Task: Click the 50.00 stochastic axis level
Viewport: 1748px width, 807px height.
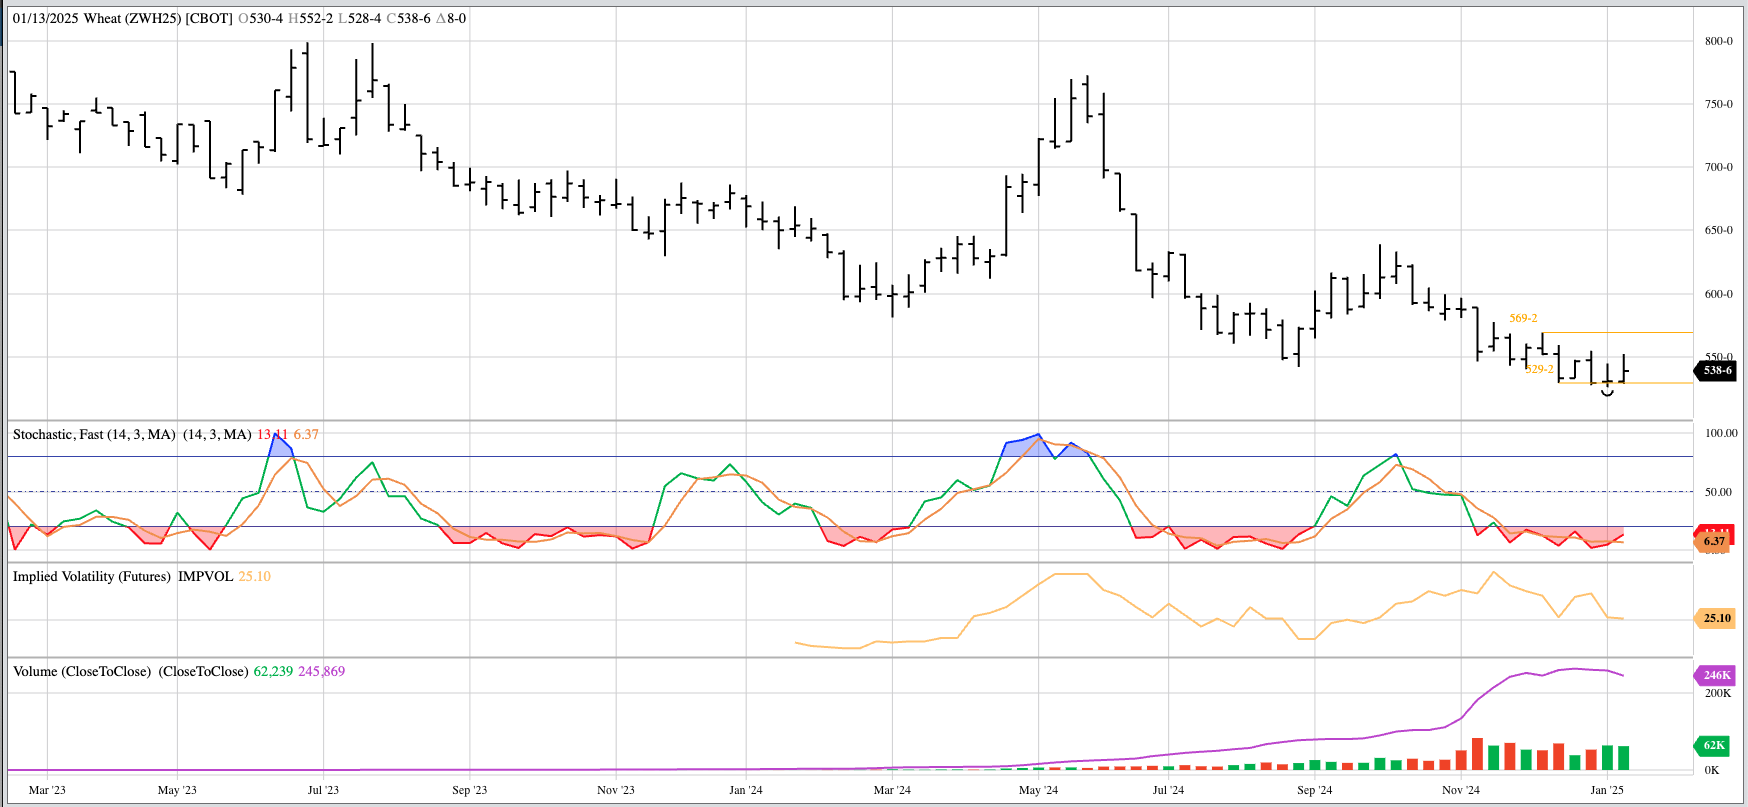Action: [x=1719, y=492]
